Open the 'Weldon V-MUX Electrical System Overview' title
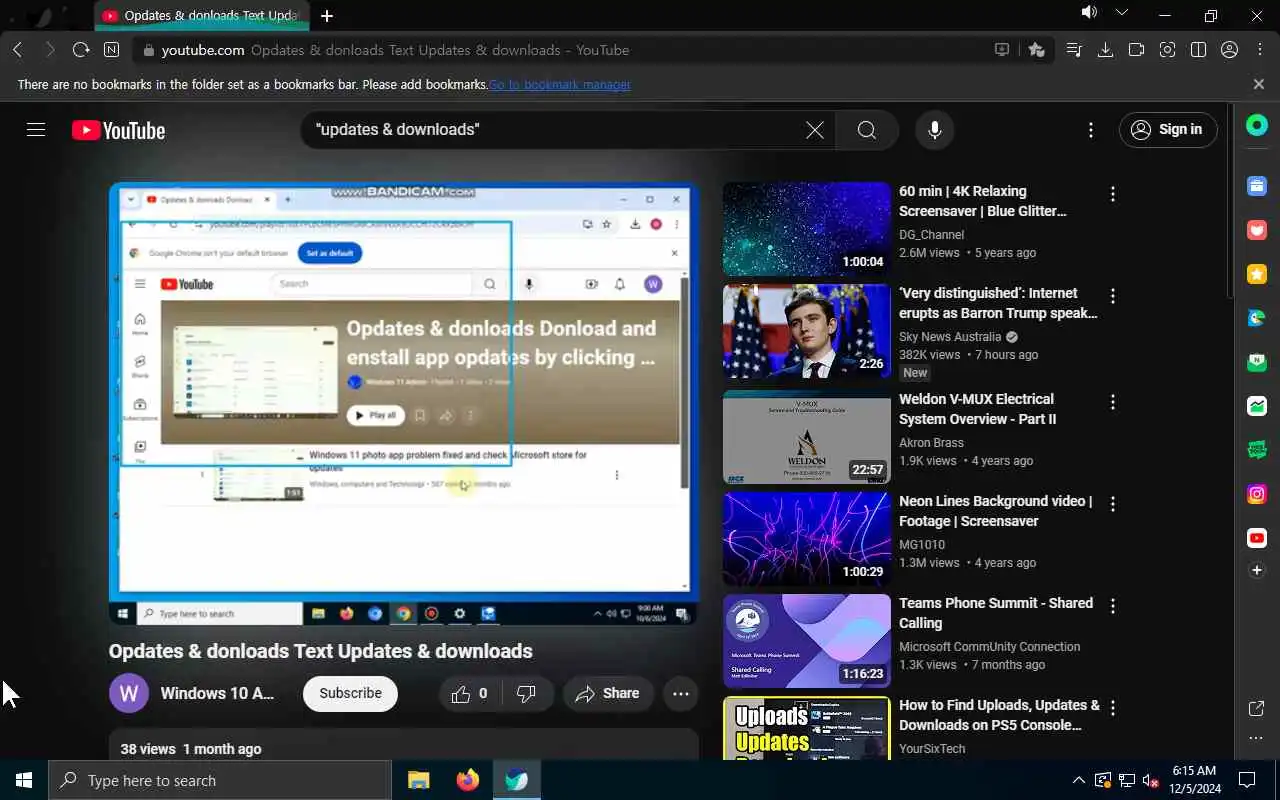The image size is (1280, 800). click(977, 409)
